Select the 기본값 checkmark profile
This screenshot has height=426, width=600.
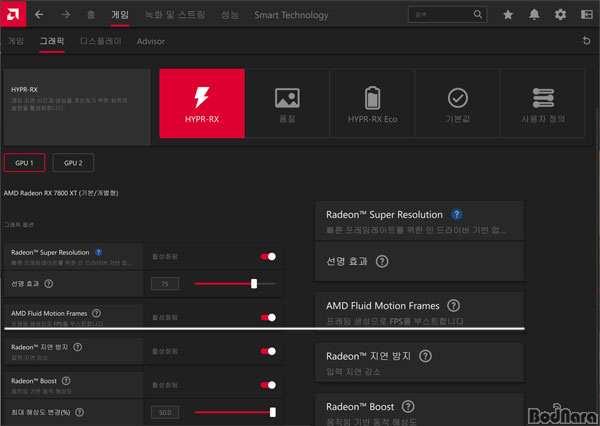(458, 103)
